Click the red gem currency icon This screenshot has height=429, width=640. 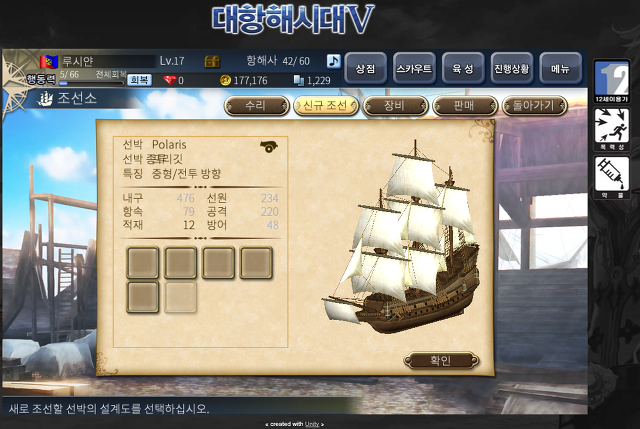(x=169, y=80)
